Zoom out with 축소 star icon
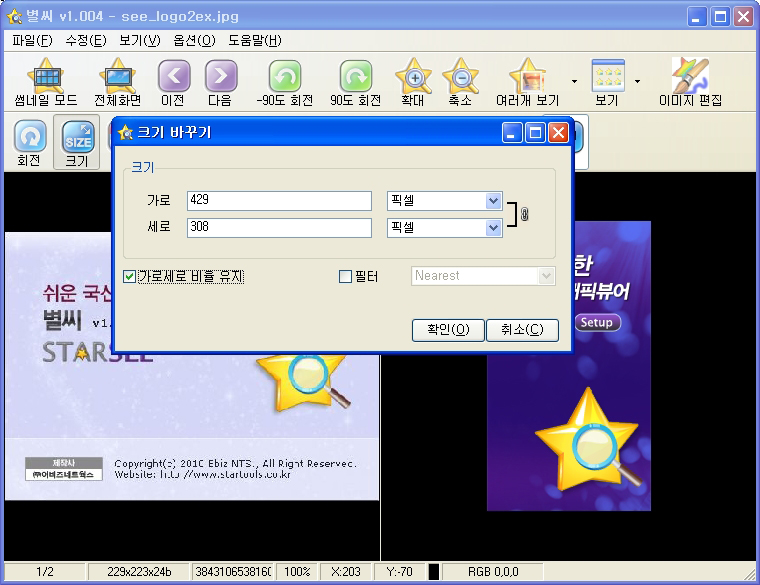 click(460, 81)
